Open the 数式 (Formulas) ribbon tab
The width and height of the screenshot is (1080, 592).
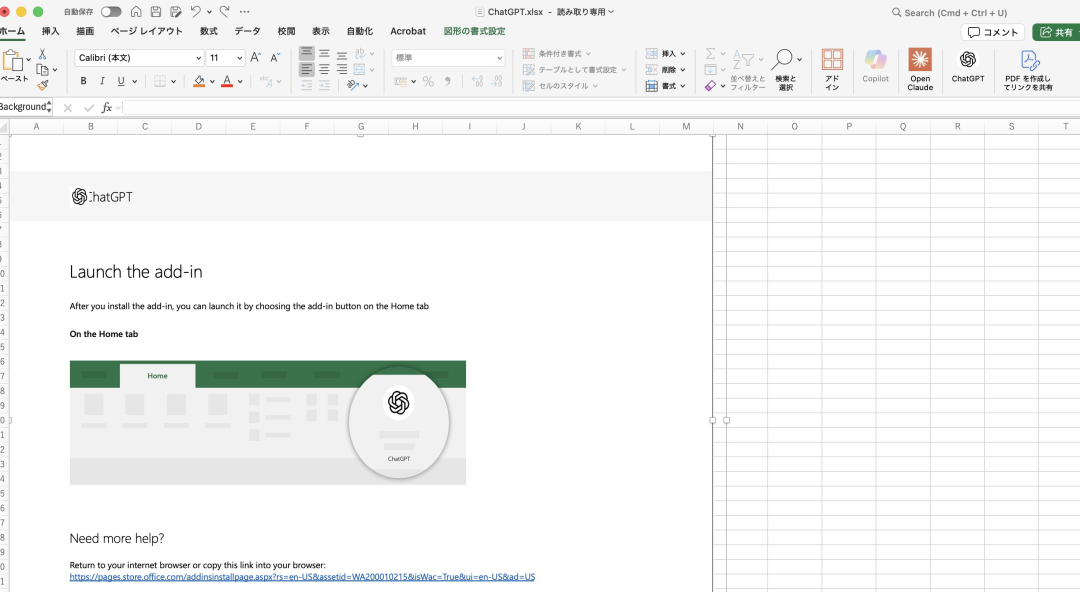pos(208,31)
